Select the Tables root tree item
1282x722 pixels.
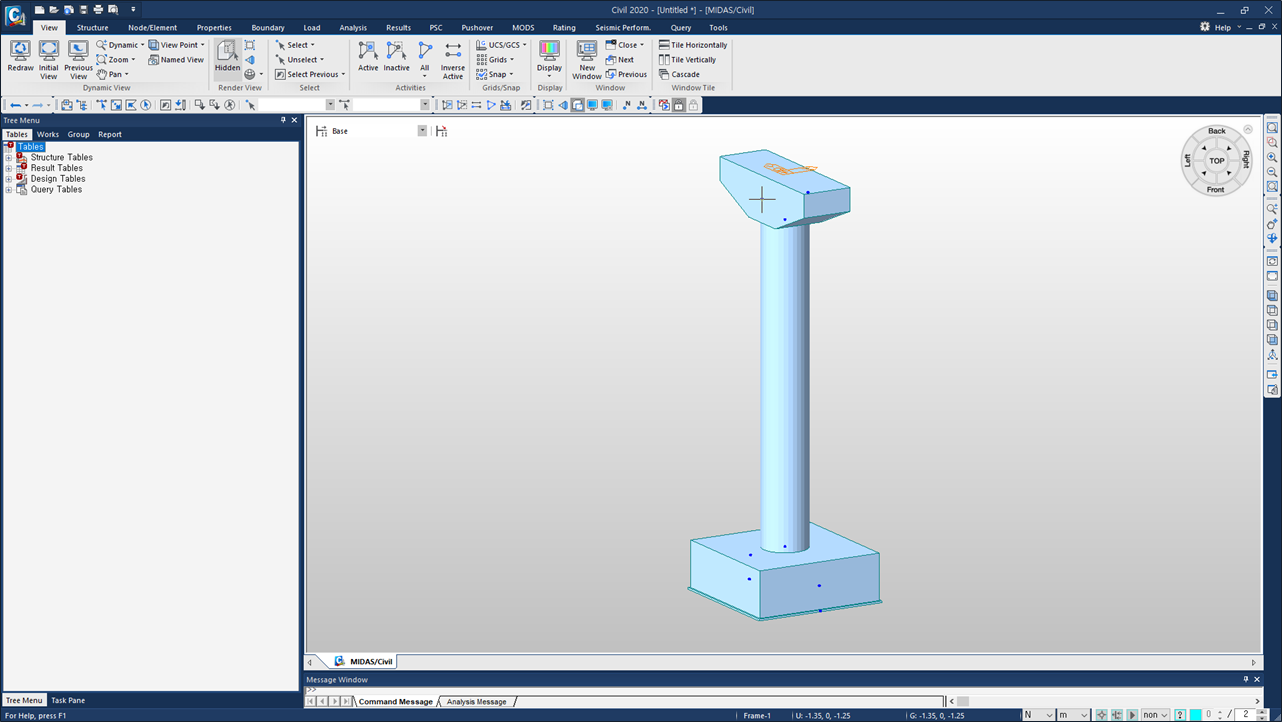(30, 147)
